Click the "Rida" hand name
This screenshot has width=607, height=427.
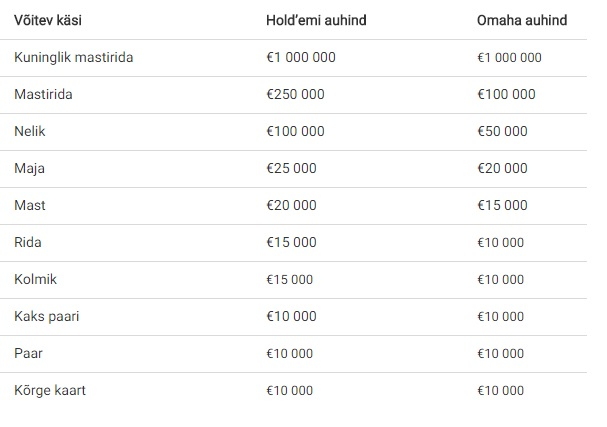click(28, 243)
